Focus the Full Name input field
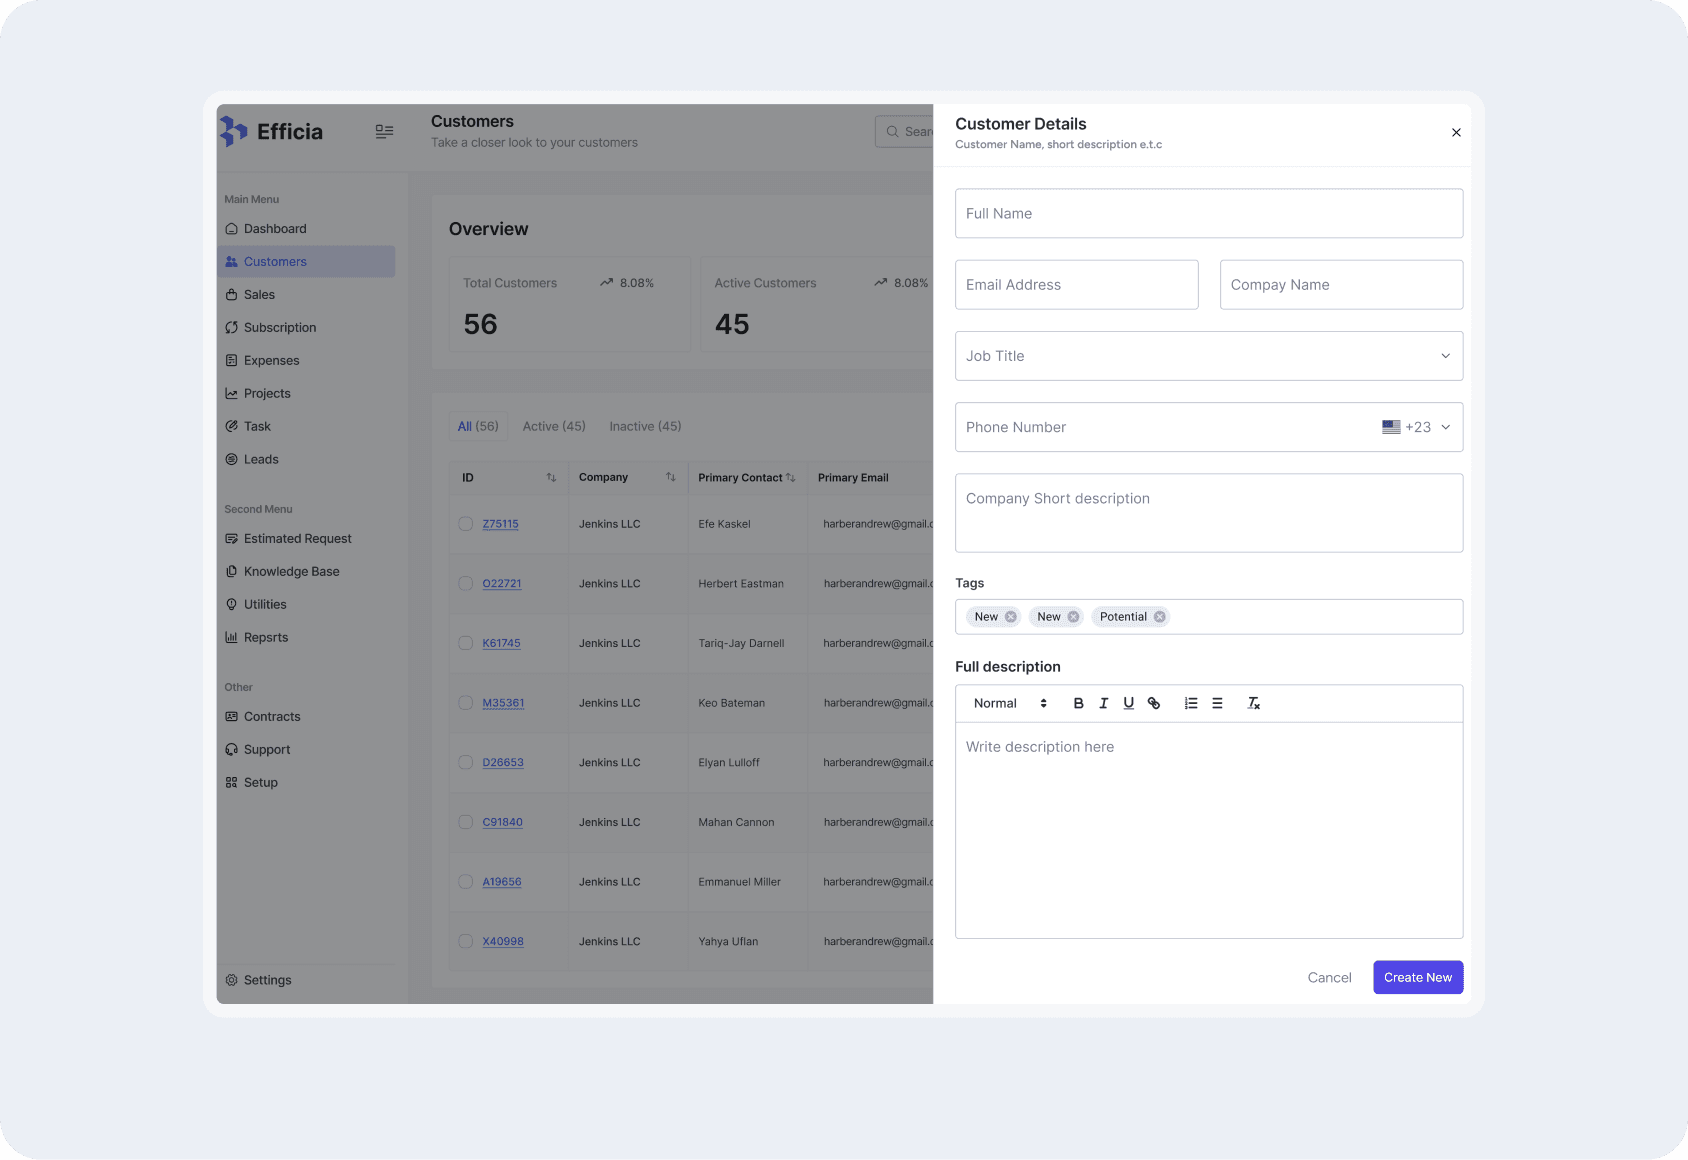This screenshot has width=1688, height=1160. [x=1209, y=213]
